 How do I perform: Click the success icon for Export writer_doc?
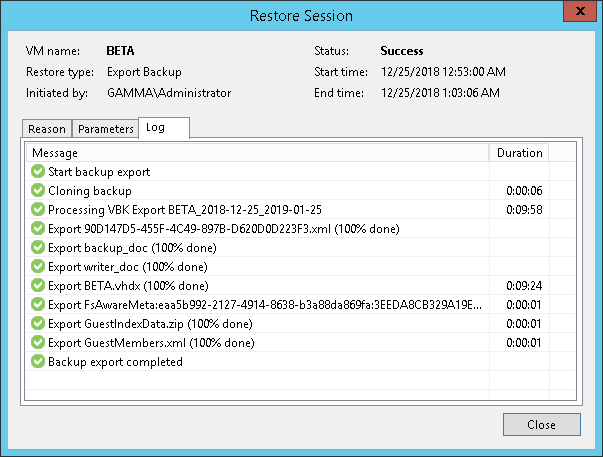coord(38,267)
